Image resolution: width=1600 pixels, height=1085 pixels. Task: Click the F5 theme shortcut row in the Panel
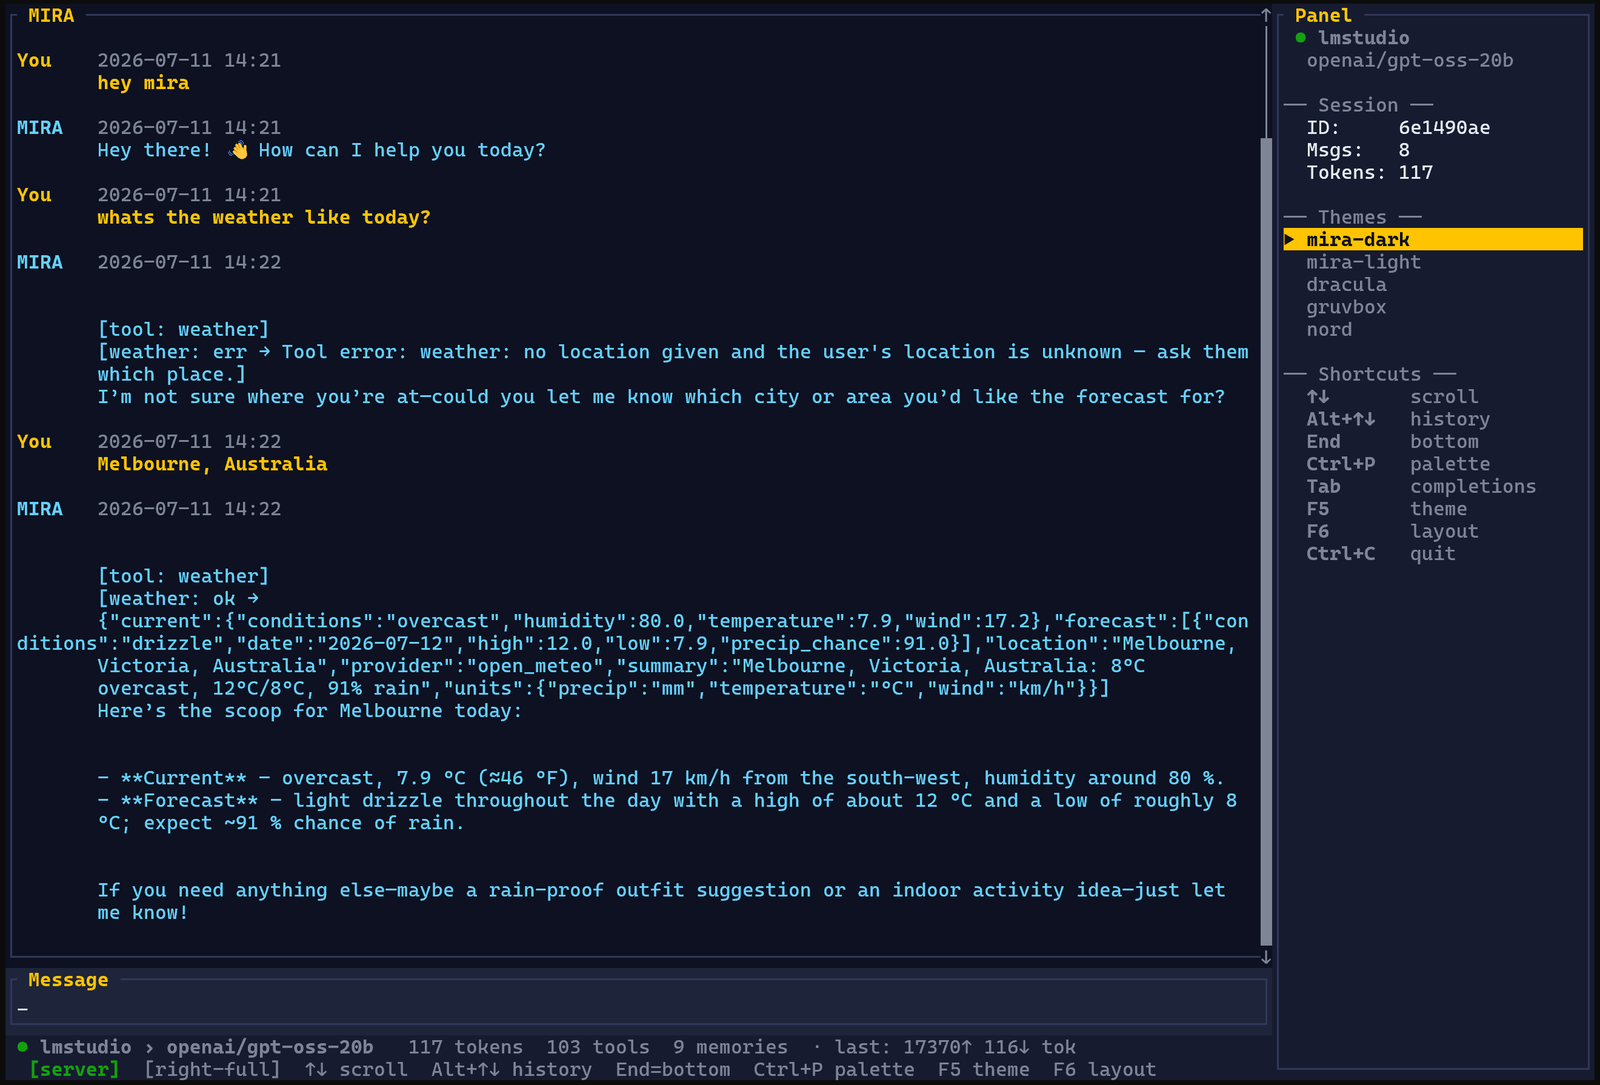1387,509
